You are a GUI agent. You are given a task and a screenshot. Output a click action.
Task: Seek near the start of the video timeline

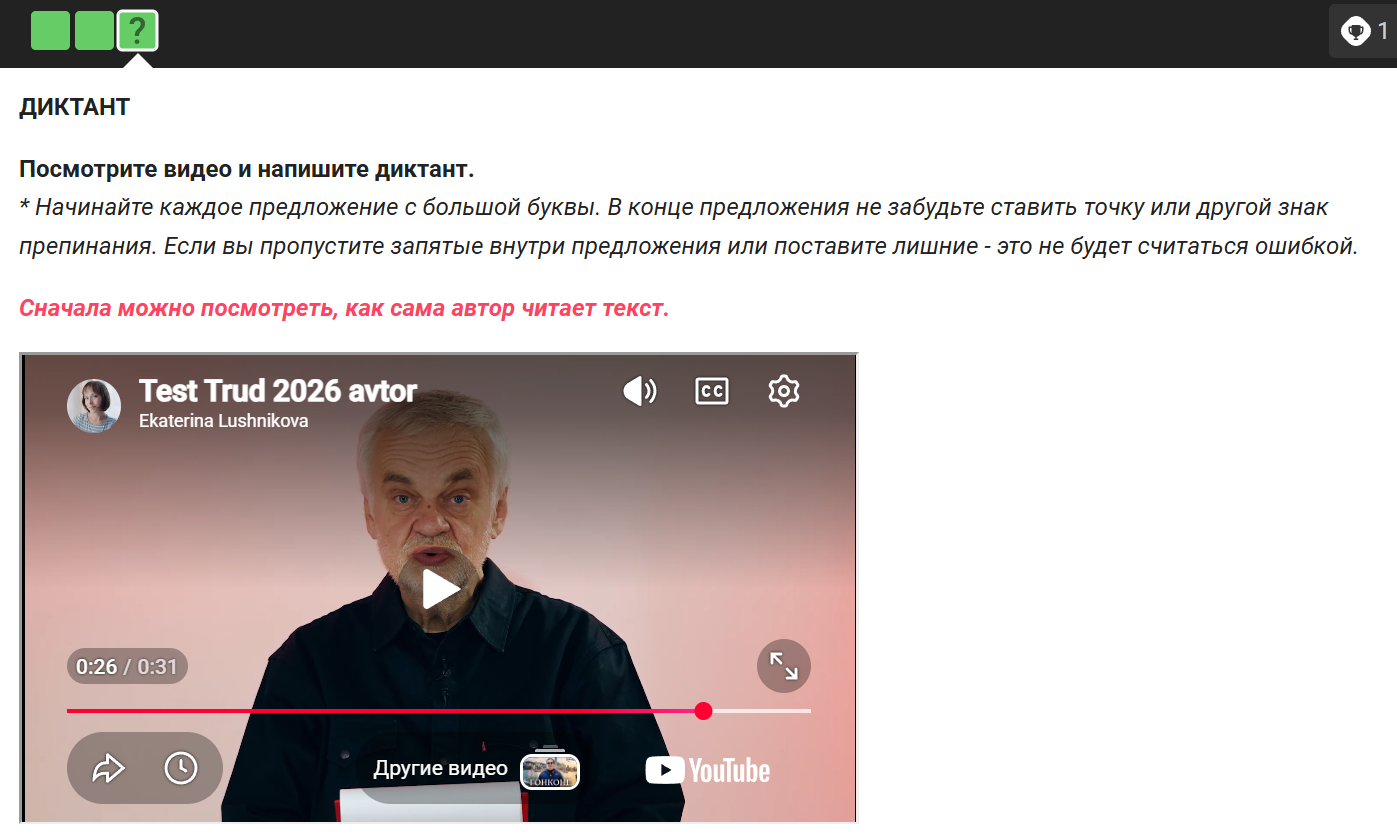[x=80, y=711]
